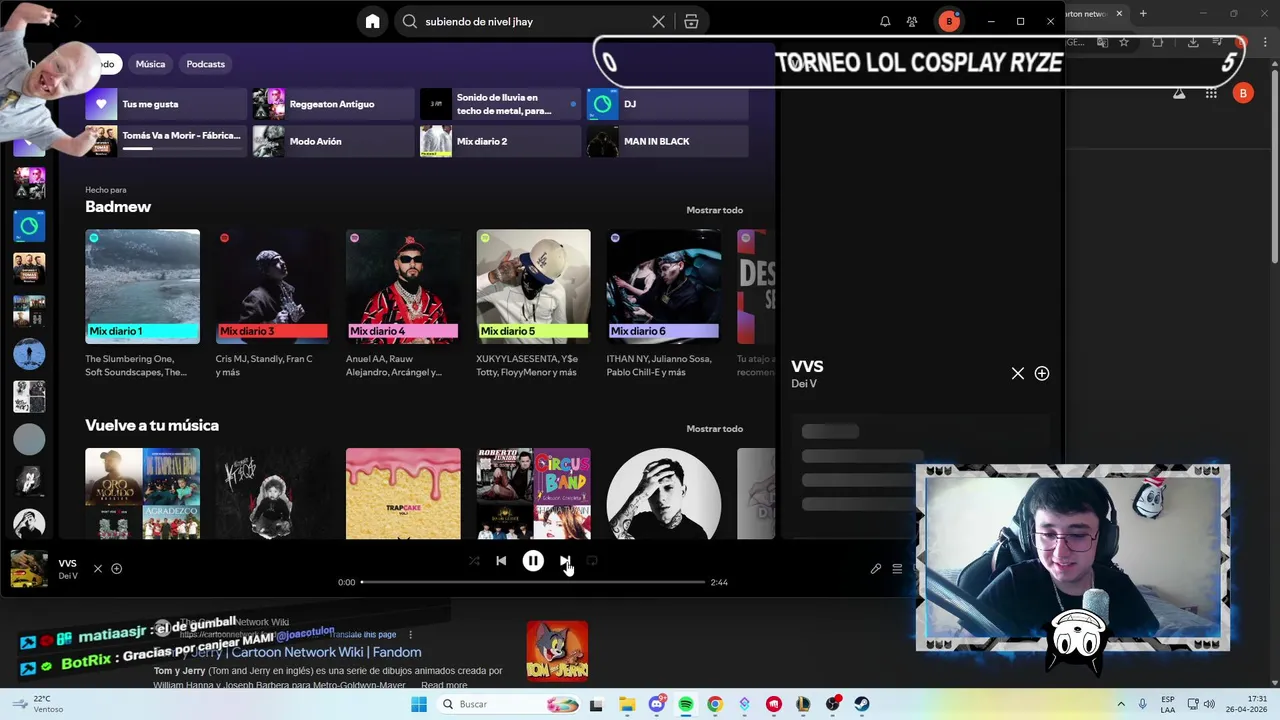Show hidden system tray icons
Image resolution: width=1280 pixels, height=720 pixels.
1121,704
